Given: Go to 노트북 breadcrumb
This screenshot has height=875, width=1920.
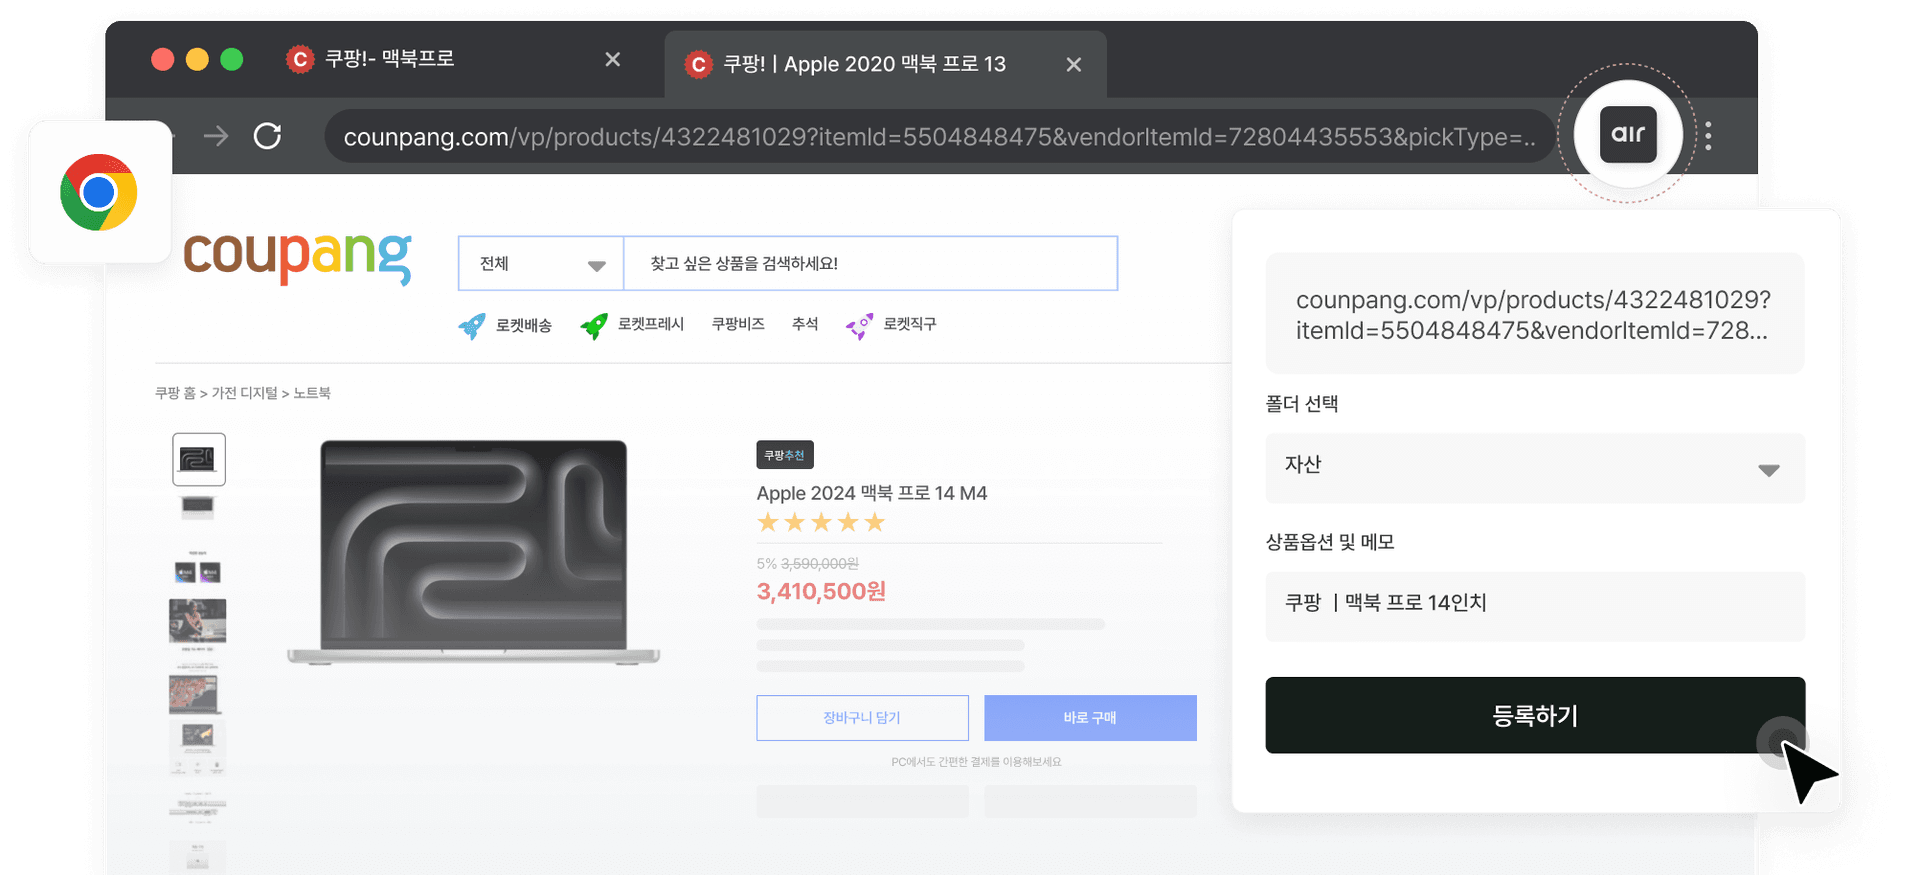Looking at the screenshot, I should point(312,393).
